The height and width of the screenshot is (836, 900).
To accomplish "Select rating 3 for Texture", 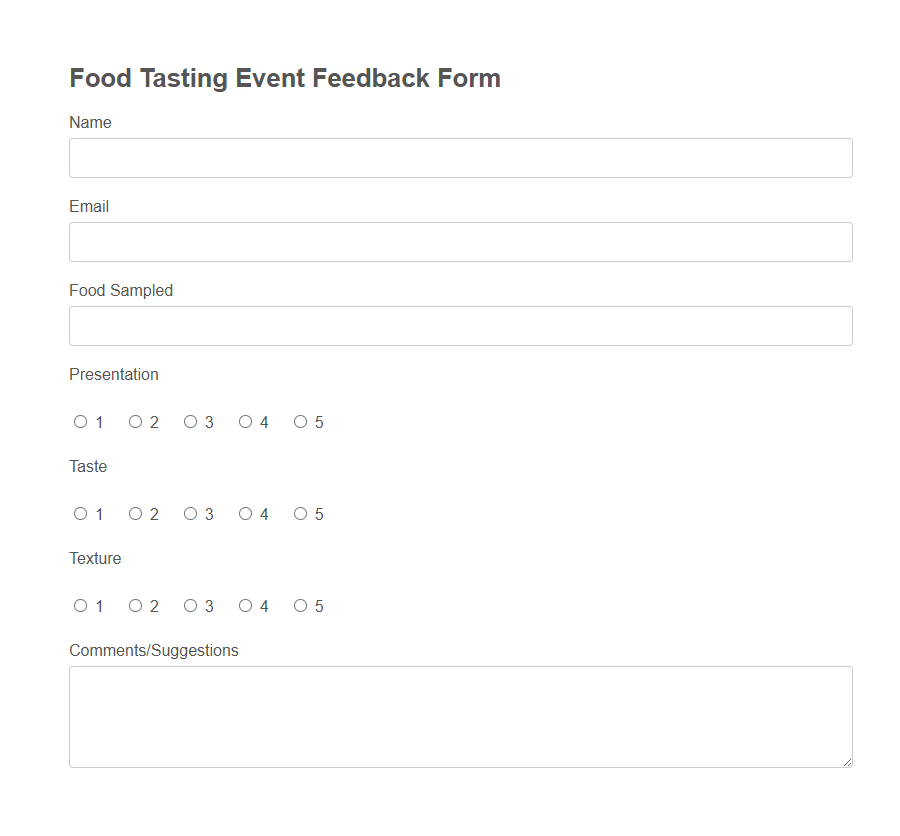I will 190,605.
